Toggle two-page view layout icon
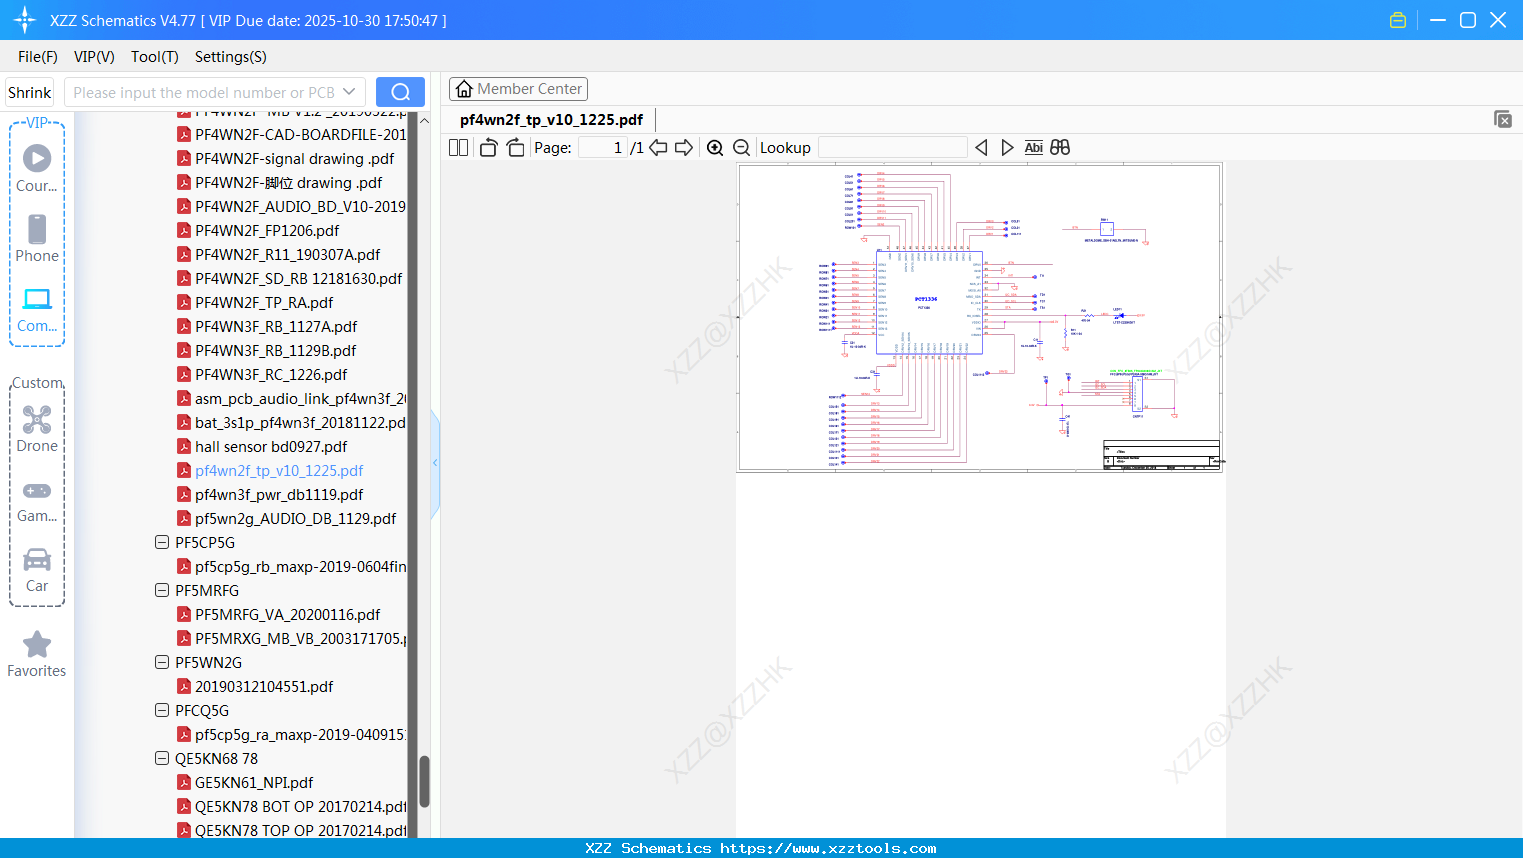Screen dimensions: 1523x858 coord(459,147)
